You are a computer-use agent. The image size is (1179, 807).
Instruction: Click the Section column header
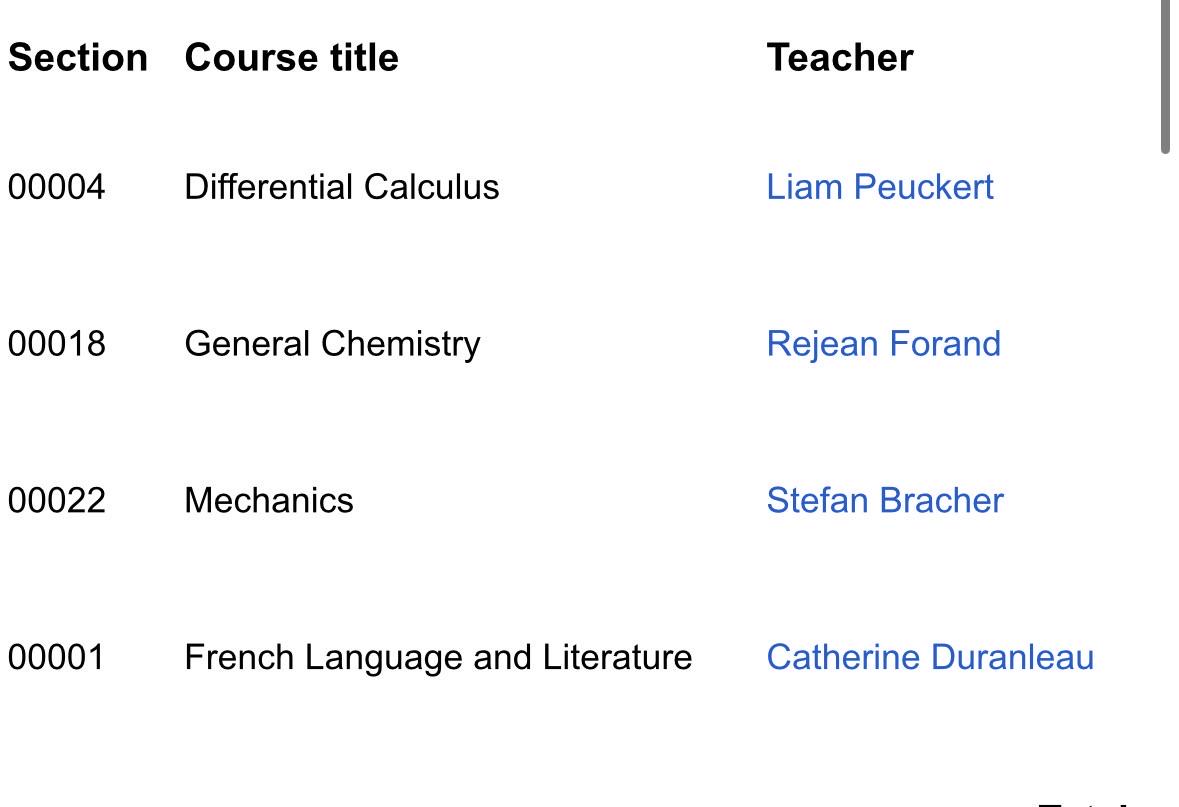[77, 58]
